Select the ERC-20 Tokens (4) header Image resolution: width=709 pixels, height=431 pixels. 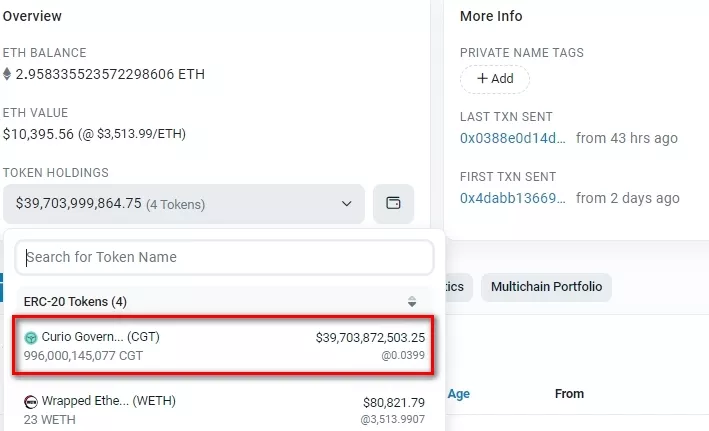75,302
